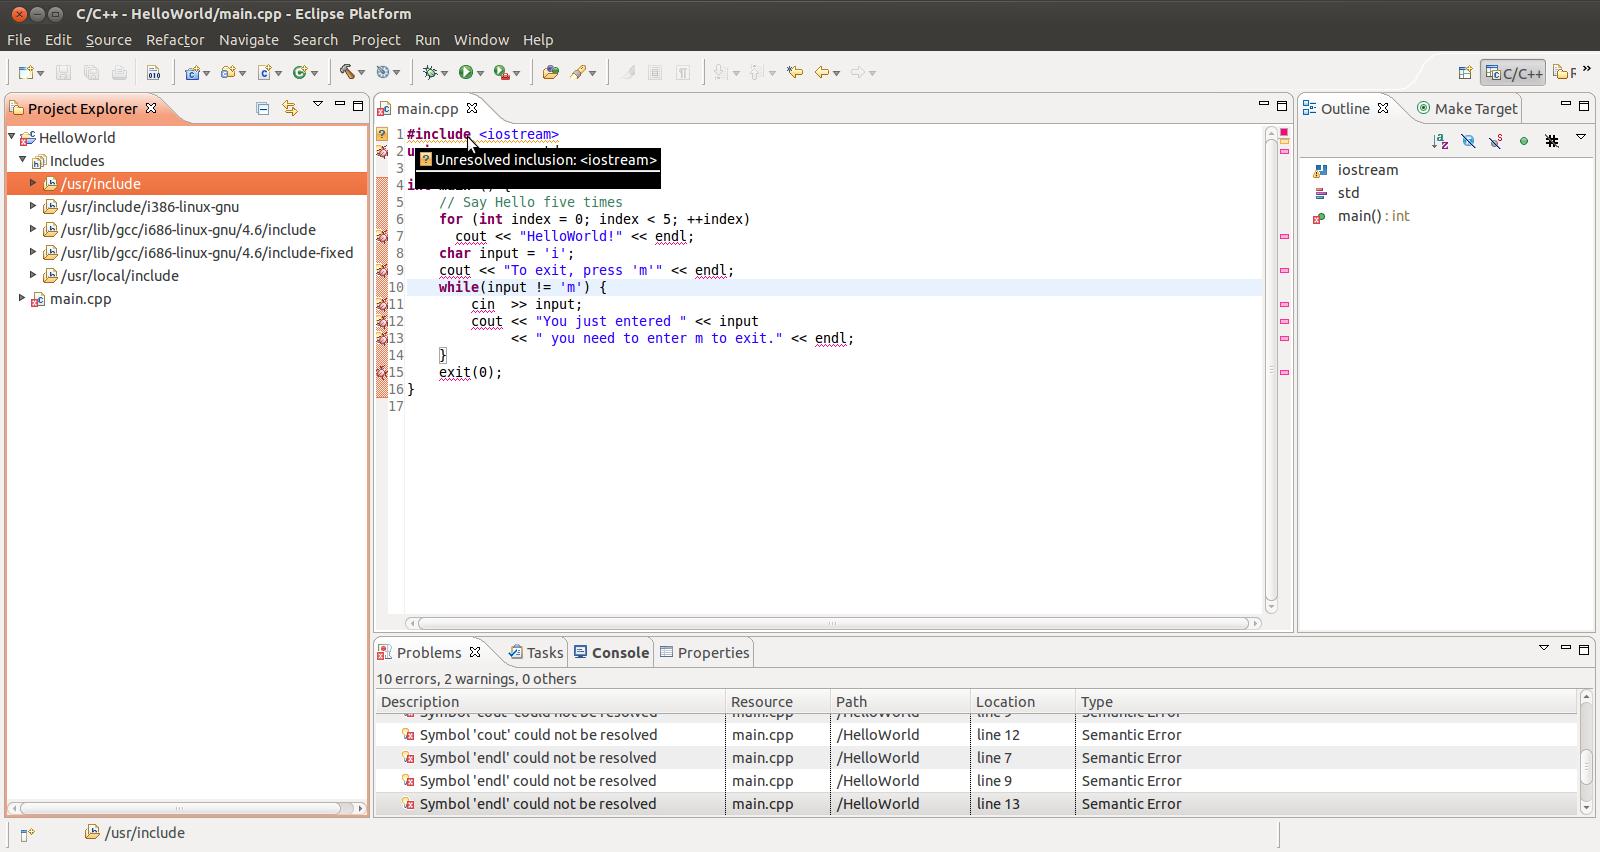
Task: Open the File menu
Action: point(19,40)
